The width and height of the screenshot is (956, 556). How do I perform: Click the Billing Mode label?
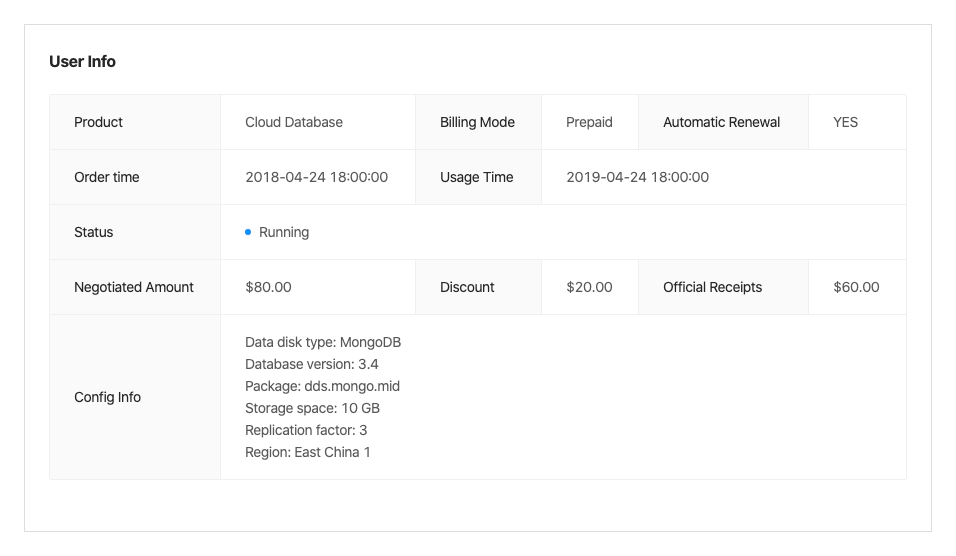(477, 122)
